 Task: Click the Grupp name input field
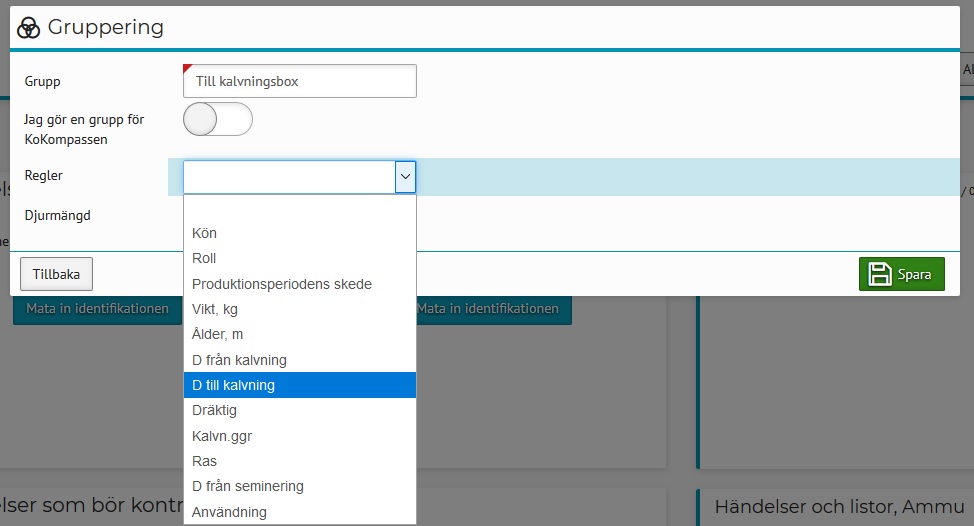300,81
